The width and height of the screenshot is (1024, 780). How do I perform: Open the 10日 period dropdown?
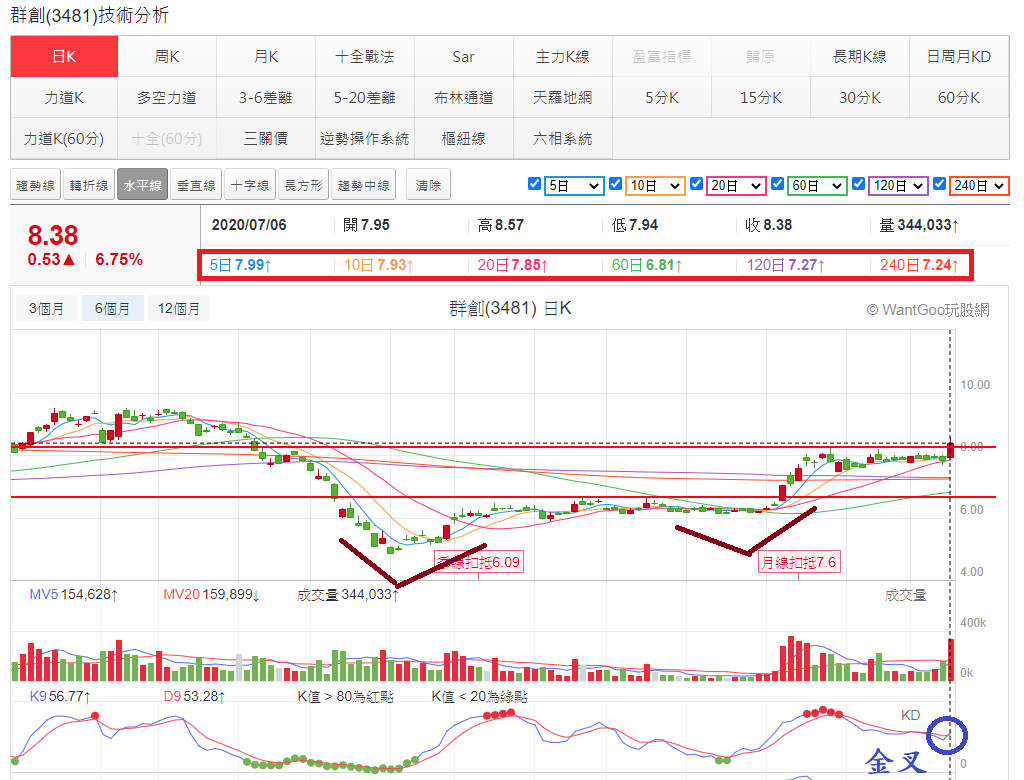tap(655, 186)
